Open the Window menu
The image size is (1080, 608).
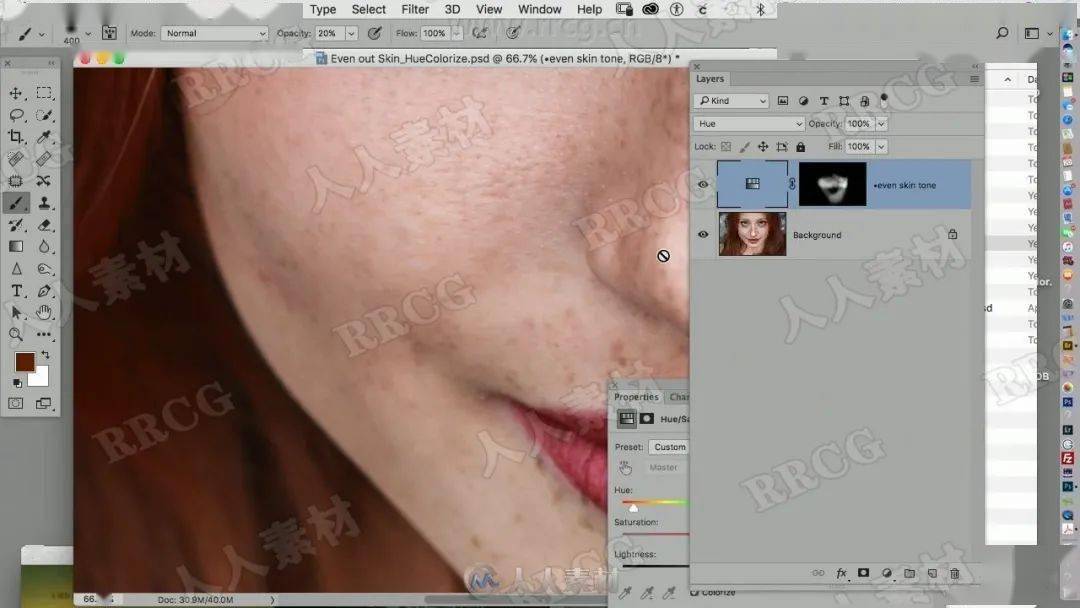[539, 9]
